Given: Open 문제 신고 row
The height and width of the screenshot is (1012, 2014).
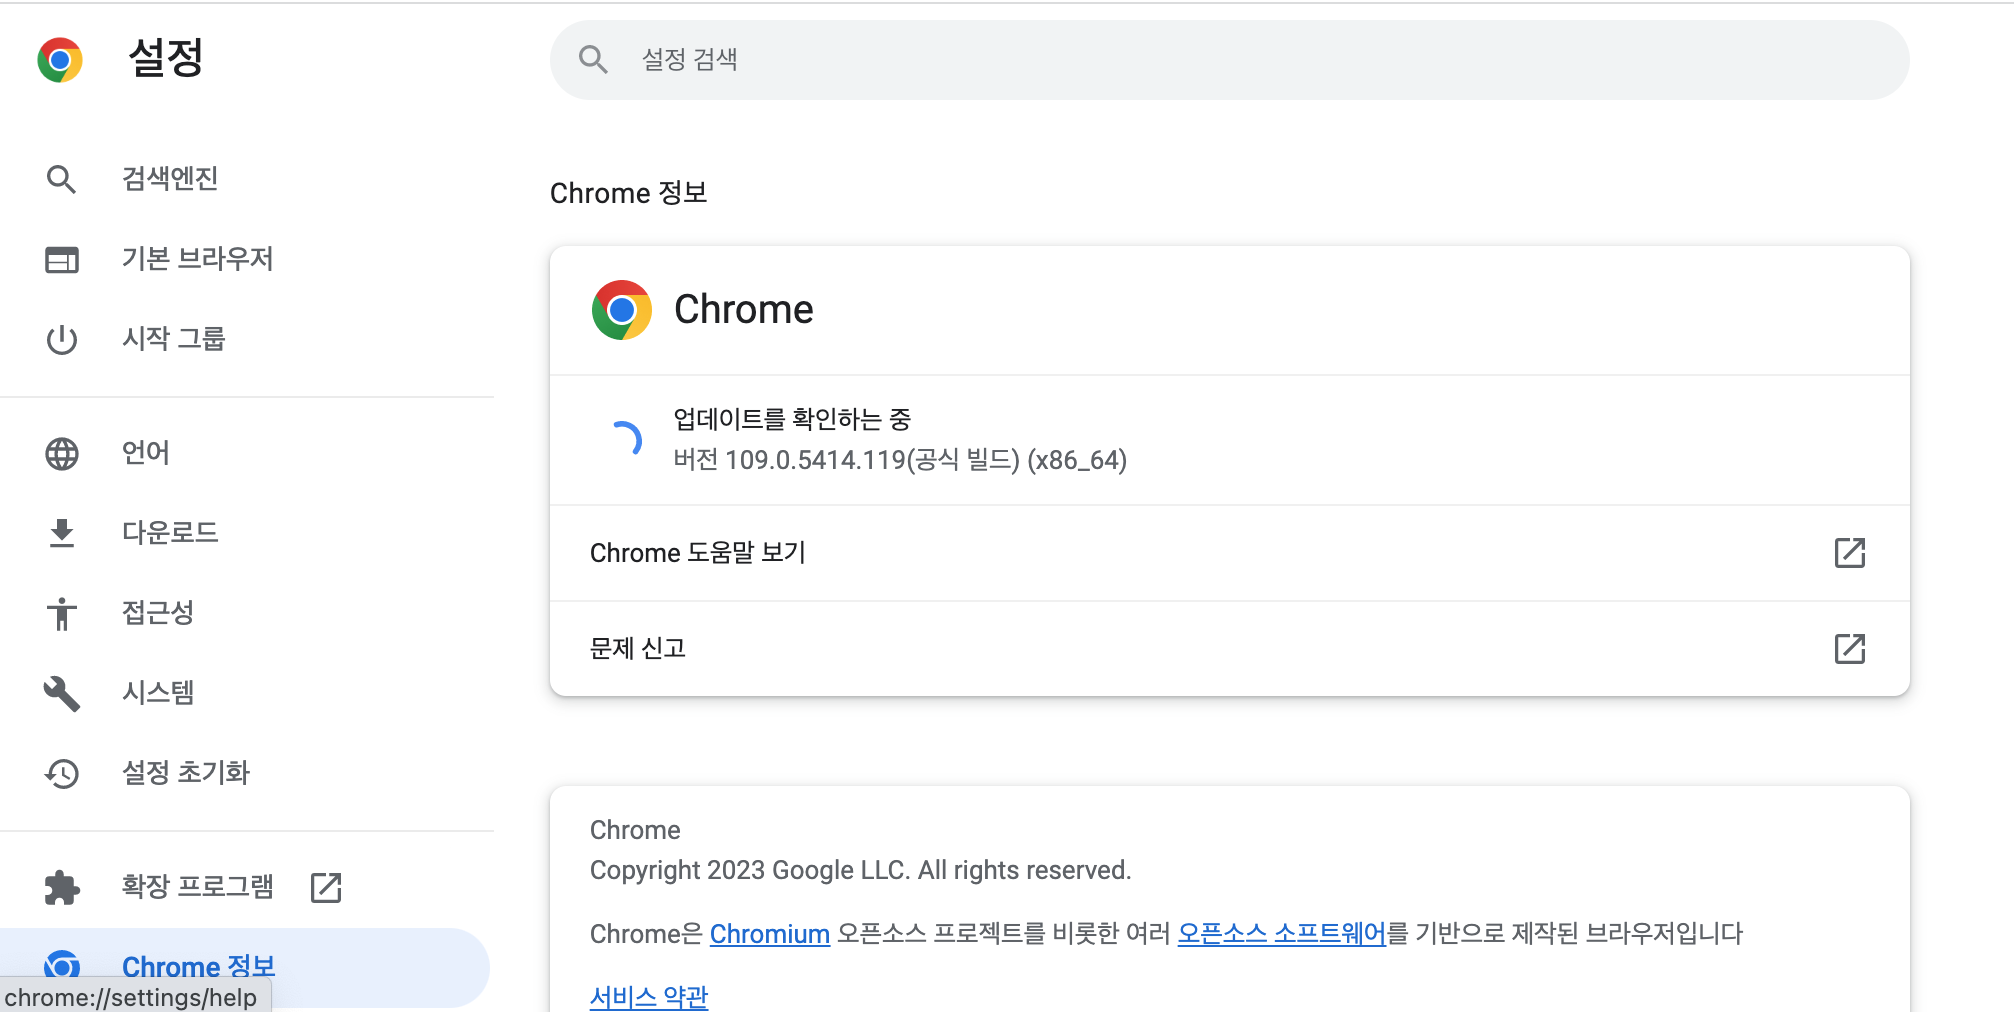Looking at the screenshot, I should pyautogui.click(x=1229, y=649).
